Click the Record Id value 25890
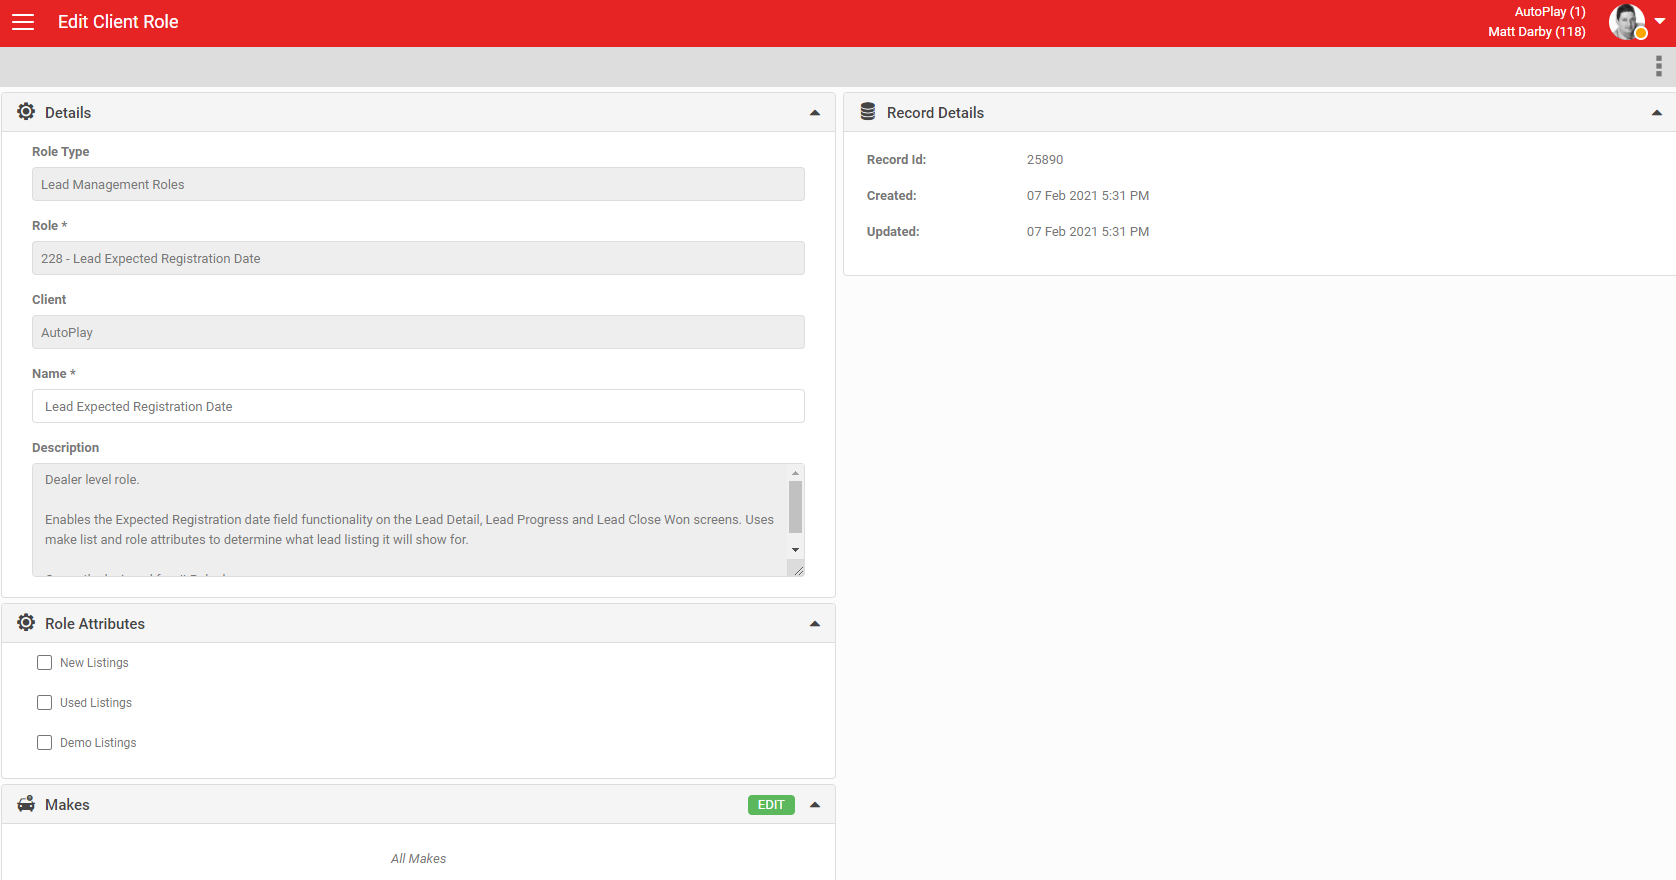The width and height of the screenshot is (1676, 880). [1045, 160]
